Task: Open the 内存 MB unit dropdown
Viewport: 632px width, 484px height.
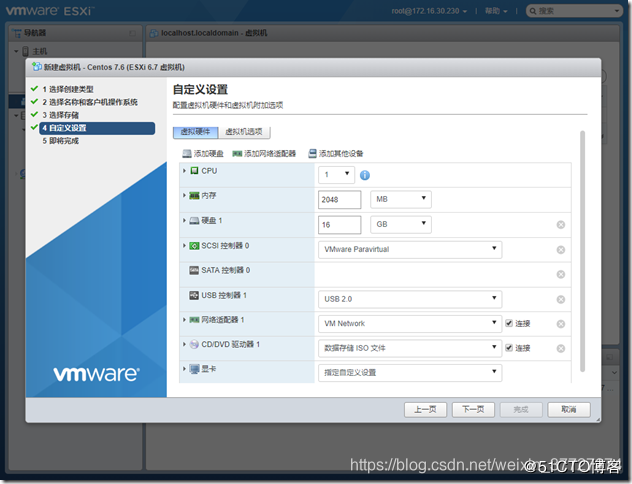Action: (401, 199)
